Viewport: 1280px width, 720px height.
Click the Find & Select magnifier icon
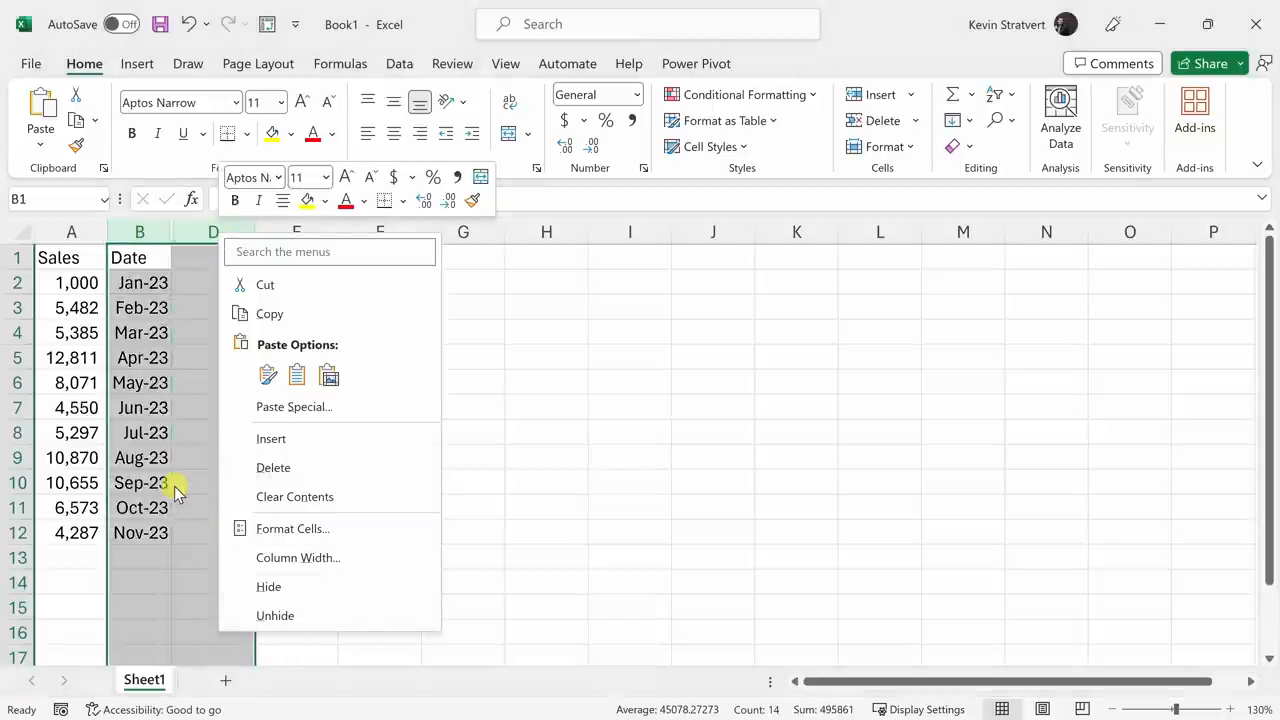[994, 120]
